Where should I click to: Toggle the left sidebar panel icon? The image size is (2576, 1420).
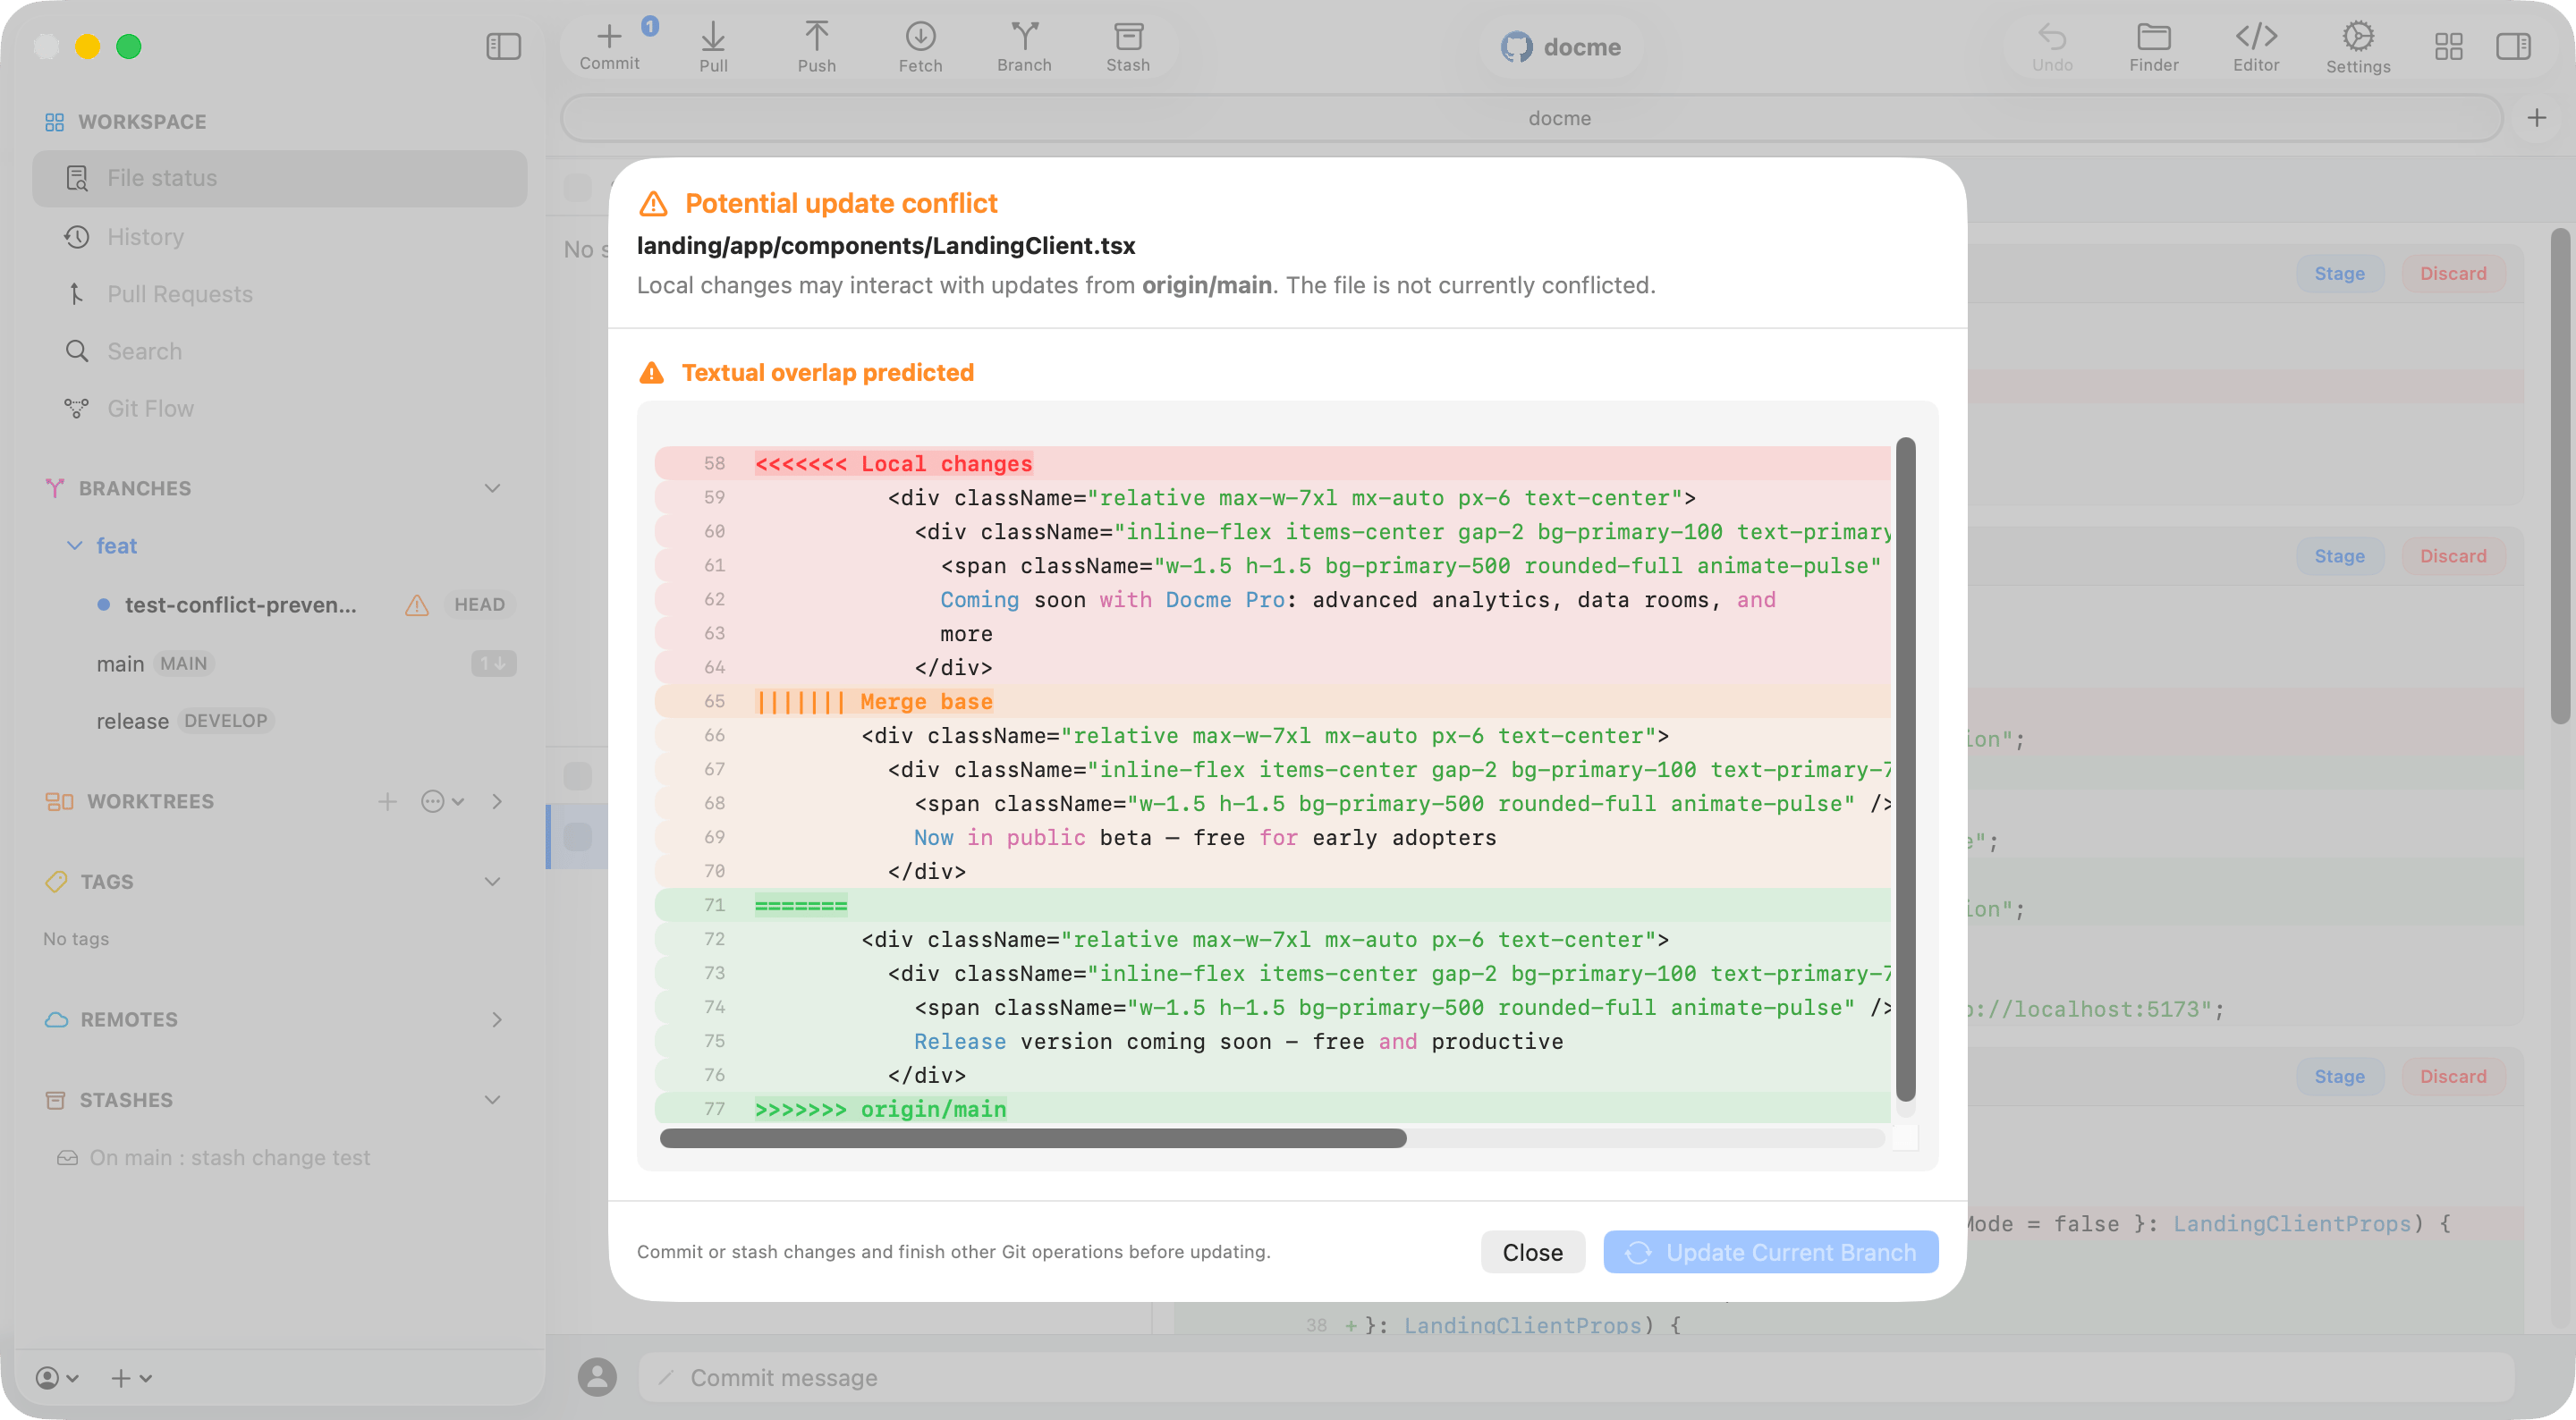pos(504,46)
